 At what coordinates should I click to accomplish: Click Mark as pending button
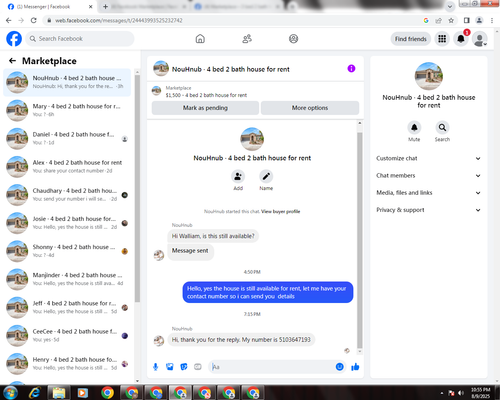pos(205,108)
